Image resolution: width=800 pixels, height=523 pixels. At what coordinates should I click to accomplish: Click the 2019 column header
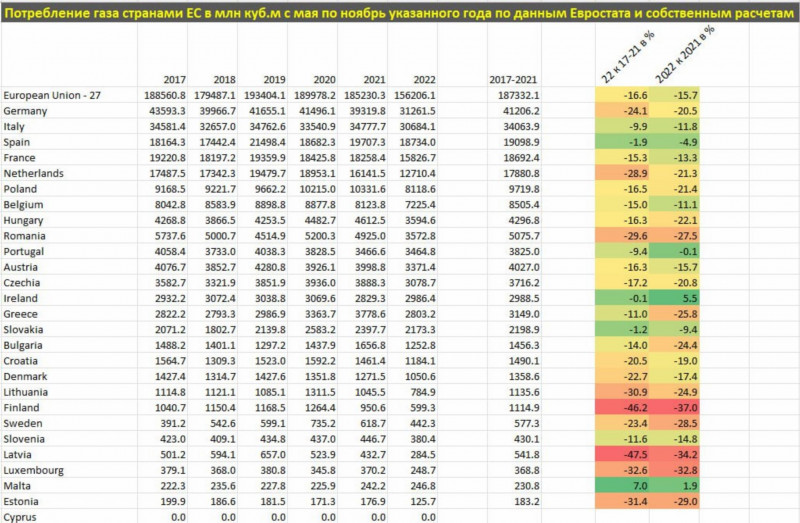[x=274, y=80]
